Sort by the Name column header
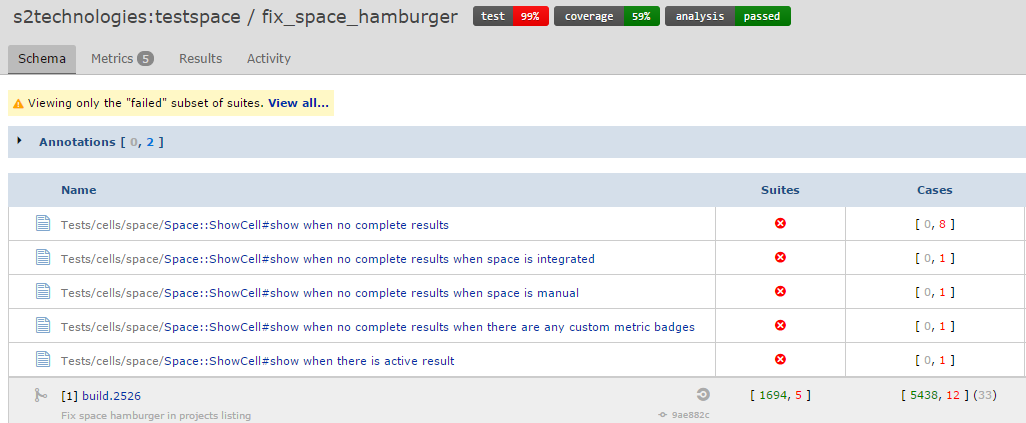 pos(78,190)
